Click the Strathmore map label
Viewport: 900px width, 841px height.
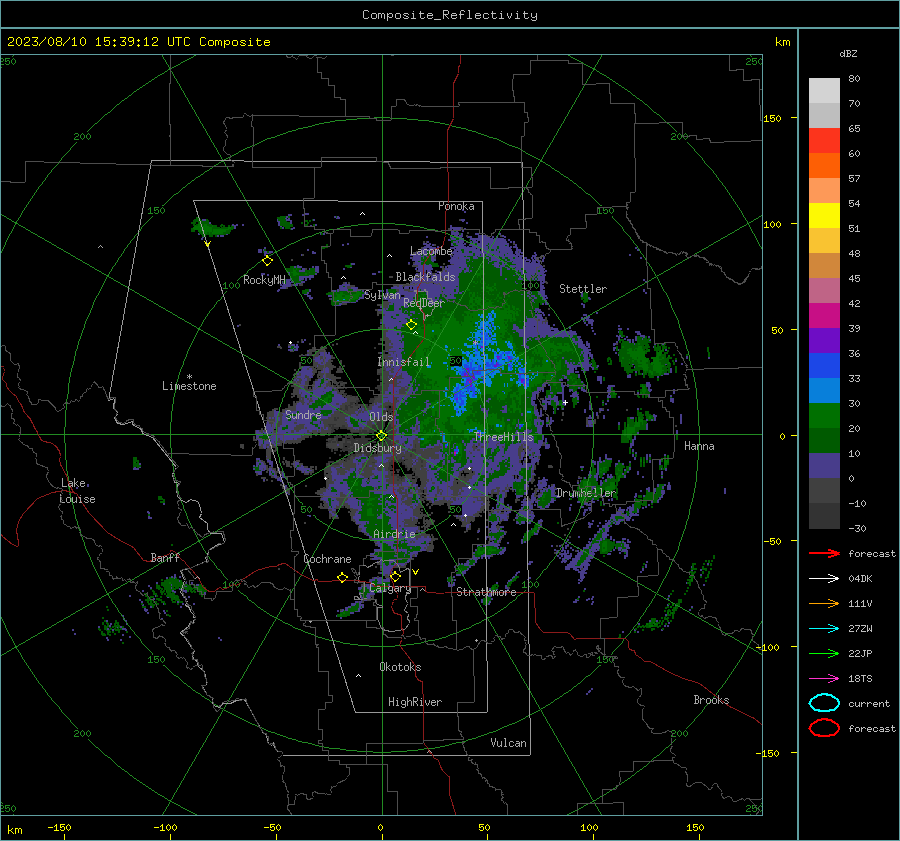pos(486,592)
